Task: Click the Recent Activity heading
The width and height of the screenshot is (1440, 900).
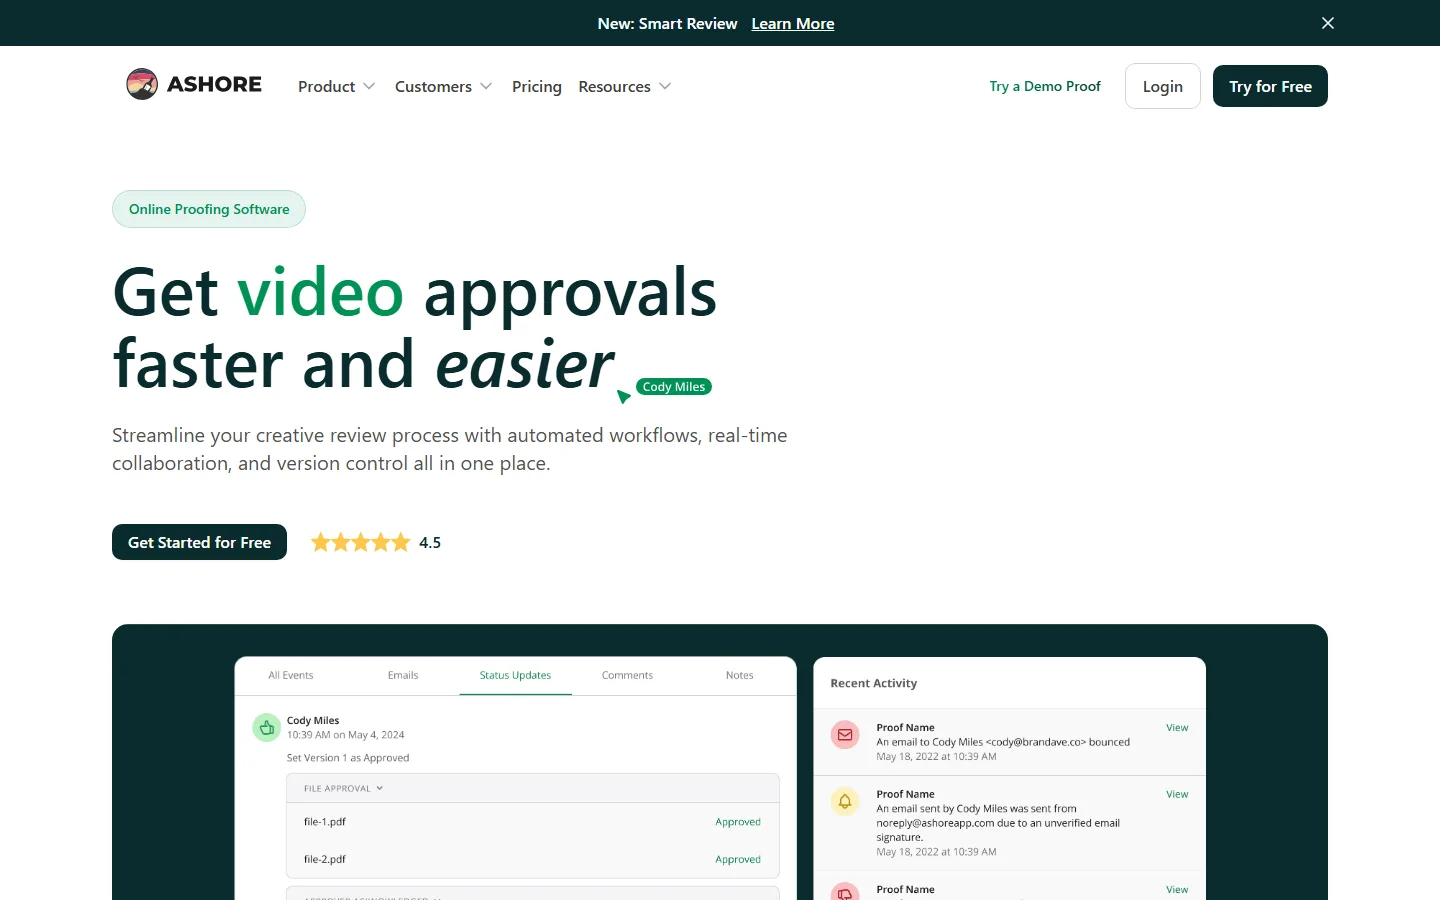Action: 874,683
